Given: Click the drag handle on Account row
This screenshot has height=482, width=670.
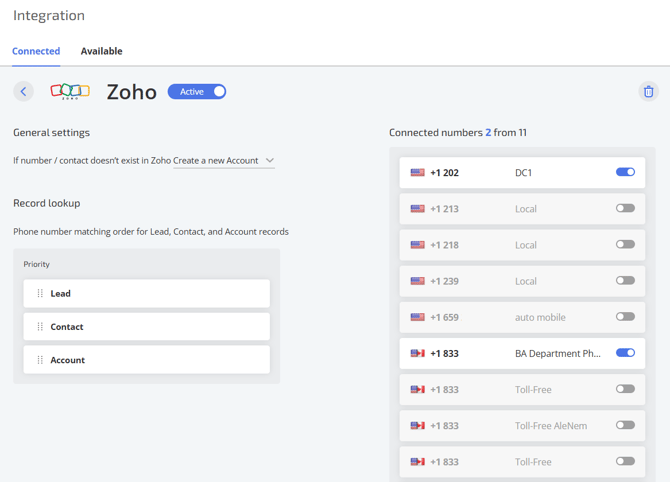Looking at the screenshot, I should coord(40,360).
